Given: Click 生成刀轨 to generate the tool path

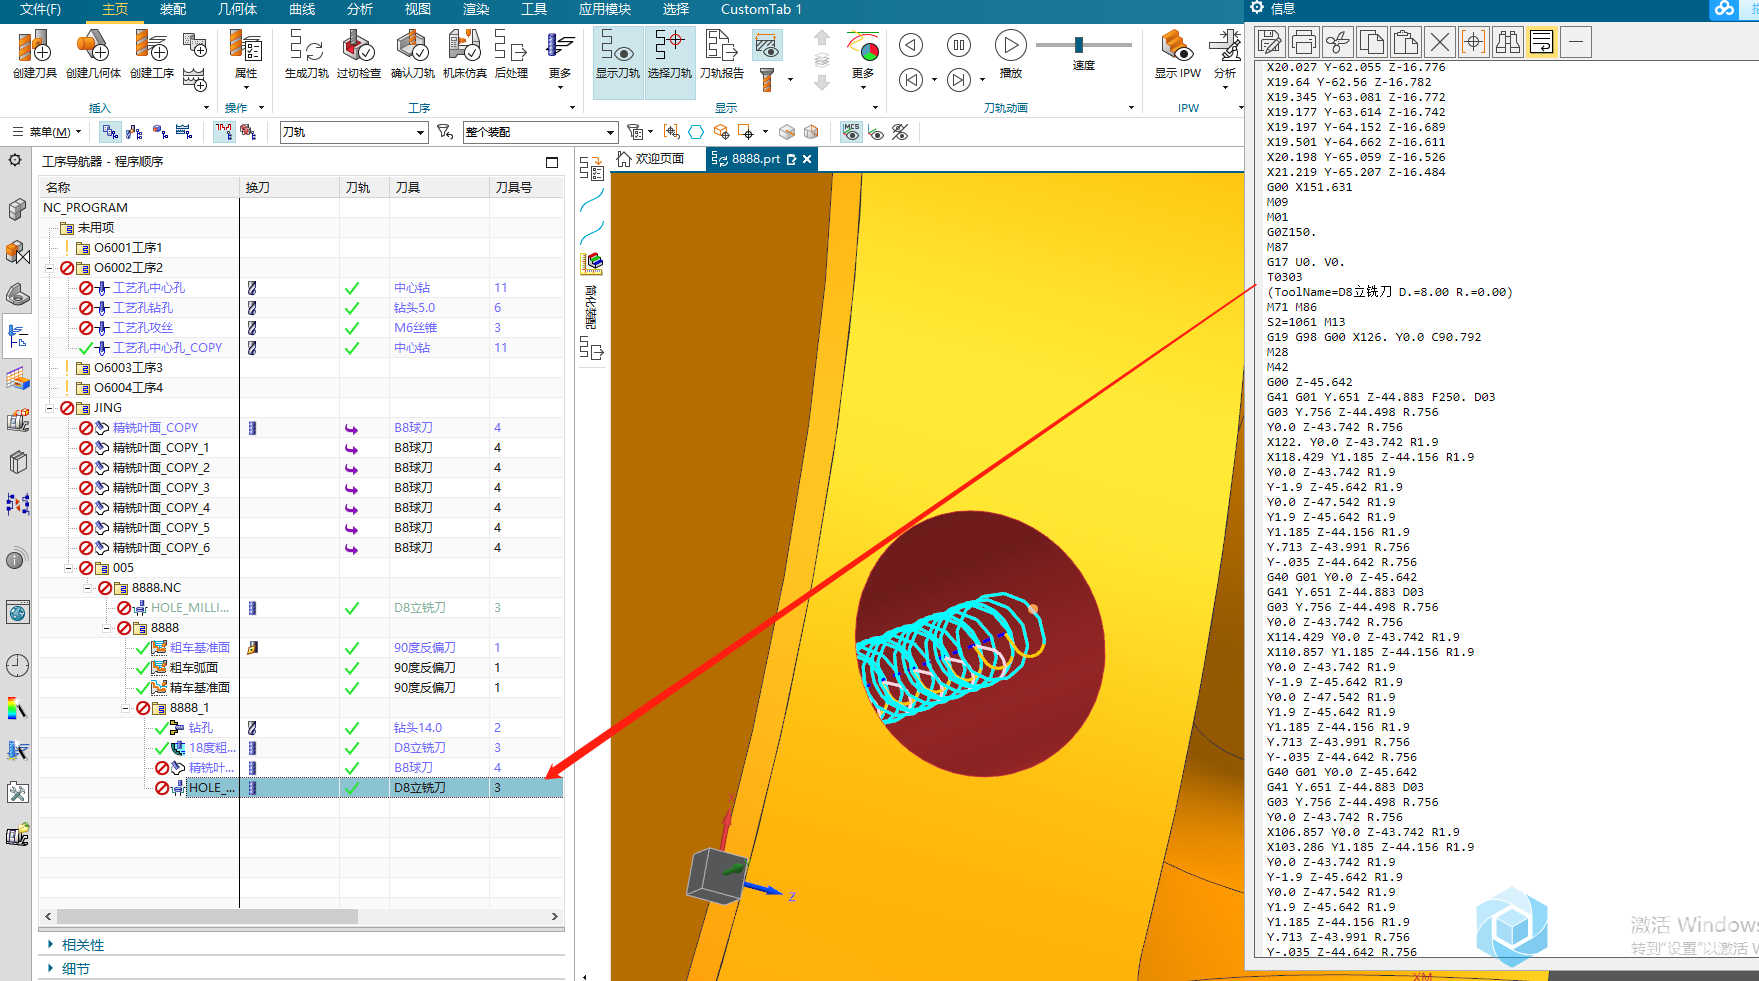Looking at the screenshot, I should click(x=306, y=54).
